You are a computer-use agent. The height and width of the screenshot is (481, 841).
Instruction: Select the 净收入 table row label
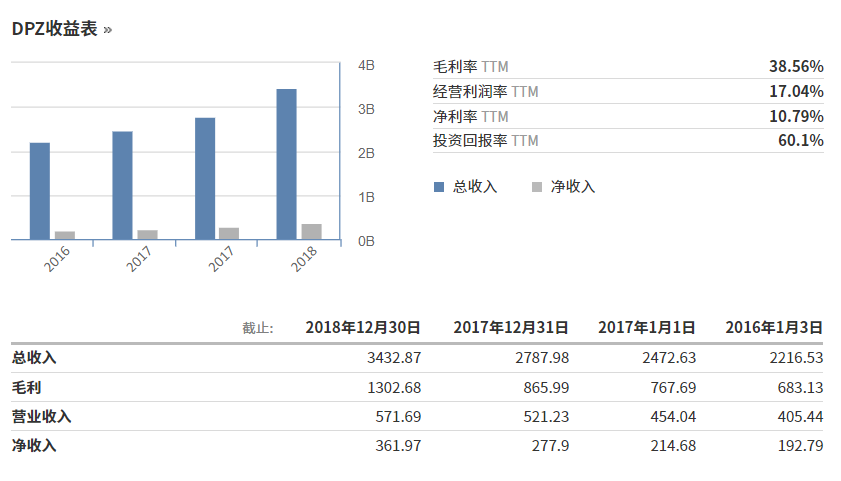34,445
